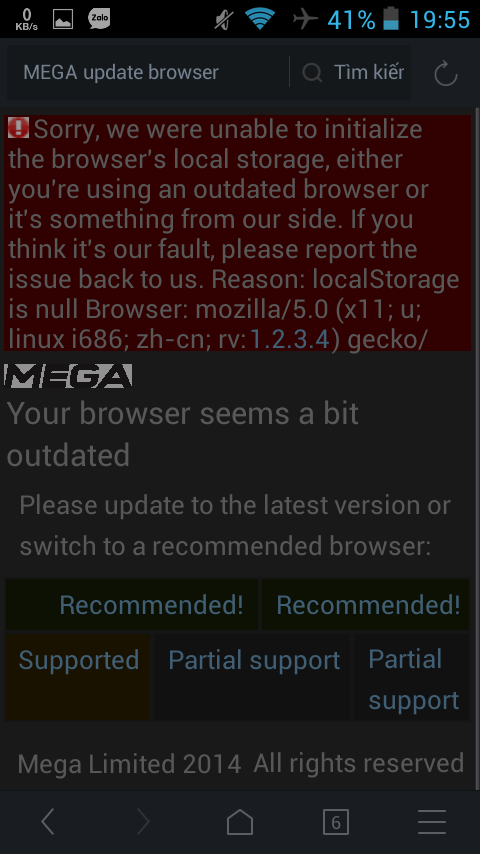The height and width of the screenshot is (854, 480).
Task: Open the browser hamburger menu
Action: [432, 821]
